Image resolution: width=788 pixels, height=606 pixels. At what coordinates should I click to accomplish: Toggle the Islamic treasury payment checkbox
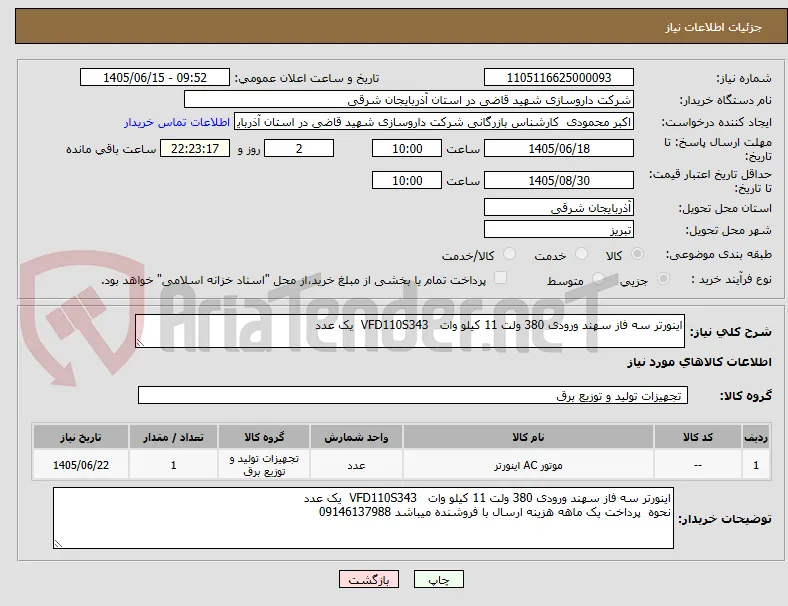pyautogui.click(x=501, y=278)
